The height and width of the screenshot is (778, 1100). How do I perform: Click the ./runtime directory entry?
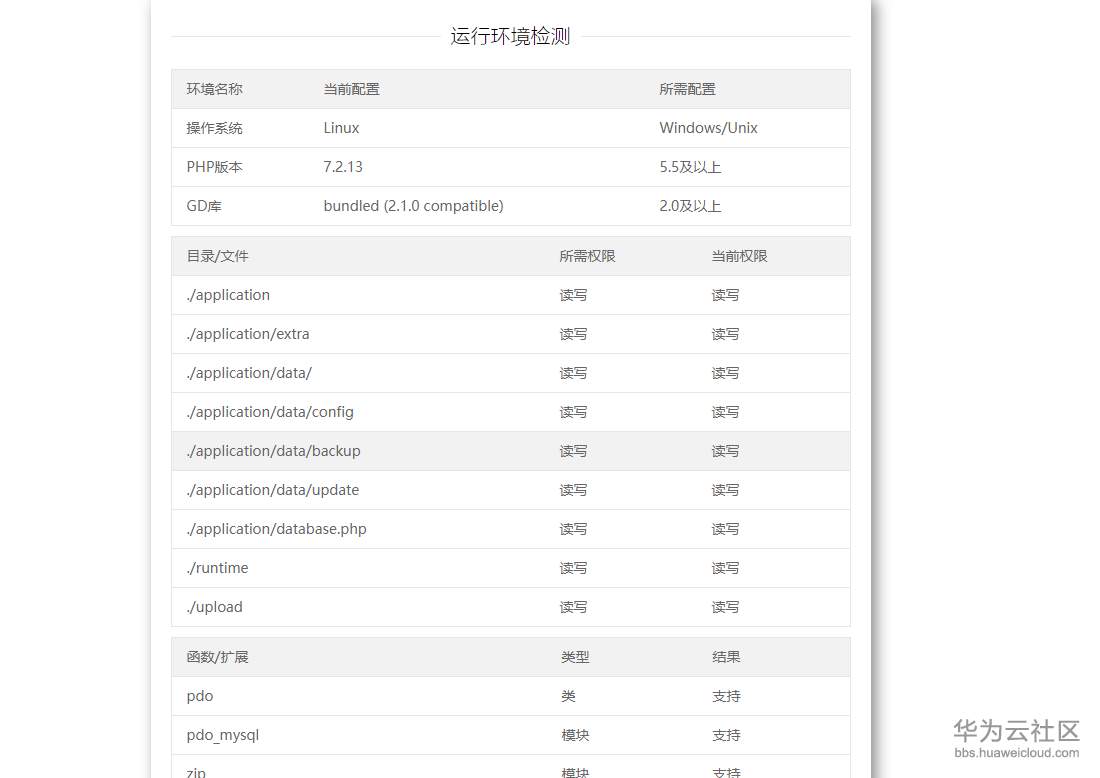click(217, 568)
